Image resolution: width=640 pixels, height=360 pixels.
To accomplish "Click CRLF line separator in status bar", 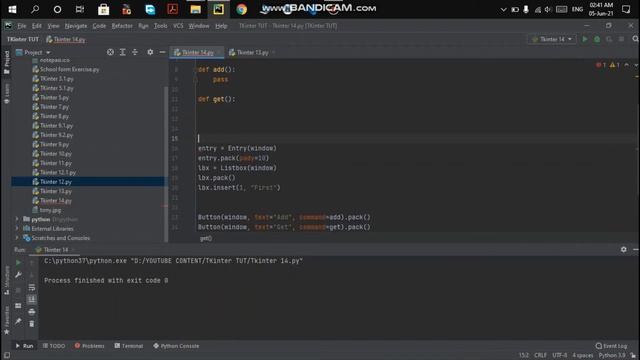I will coord(540,356).
